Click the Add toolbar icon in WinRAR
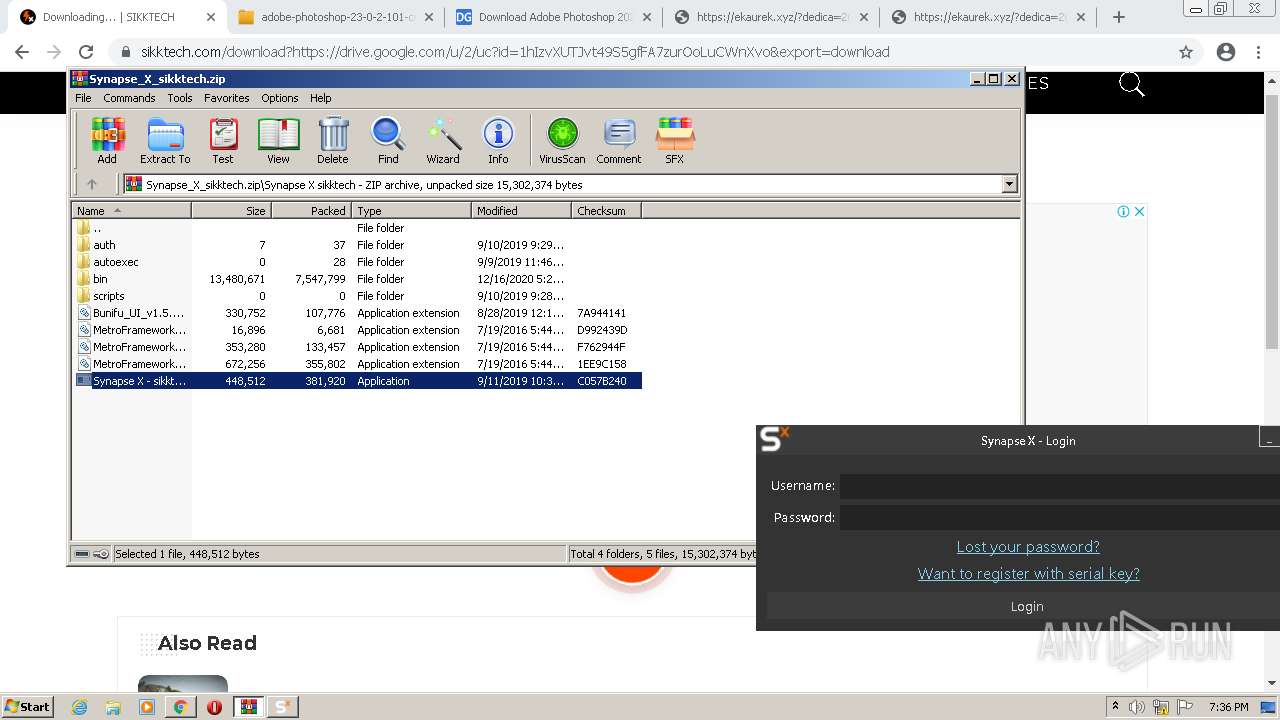 [107, 140]
